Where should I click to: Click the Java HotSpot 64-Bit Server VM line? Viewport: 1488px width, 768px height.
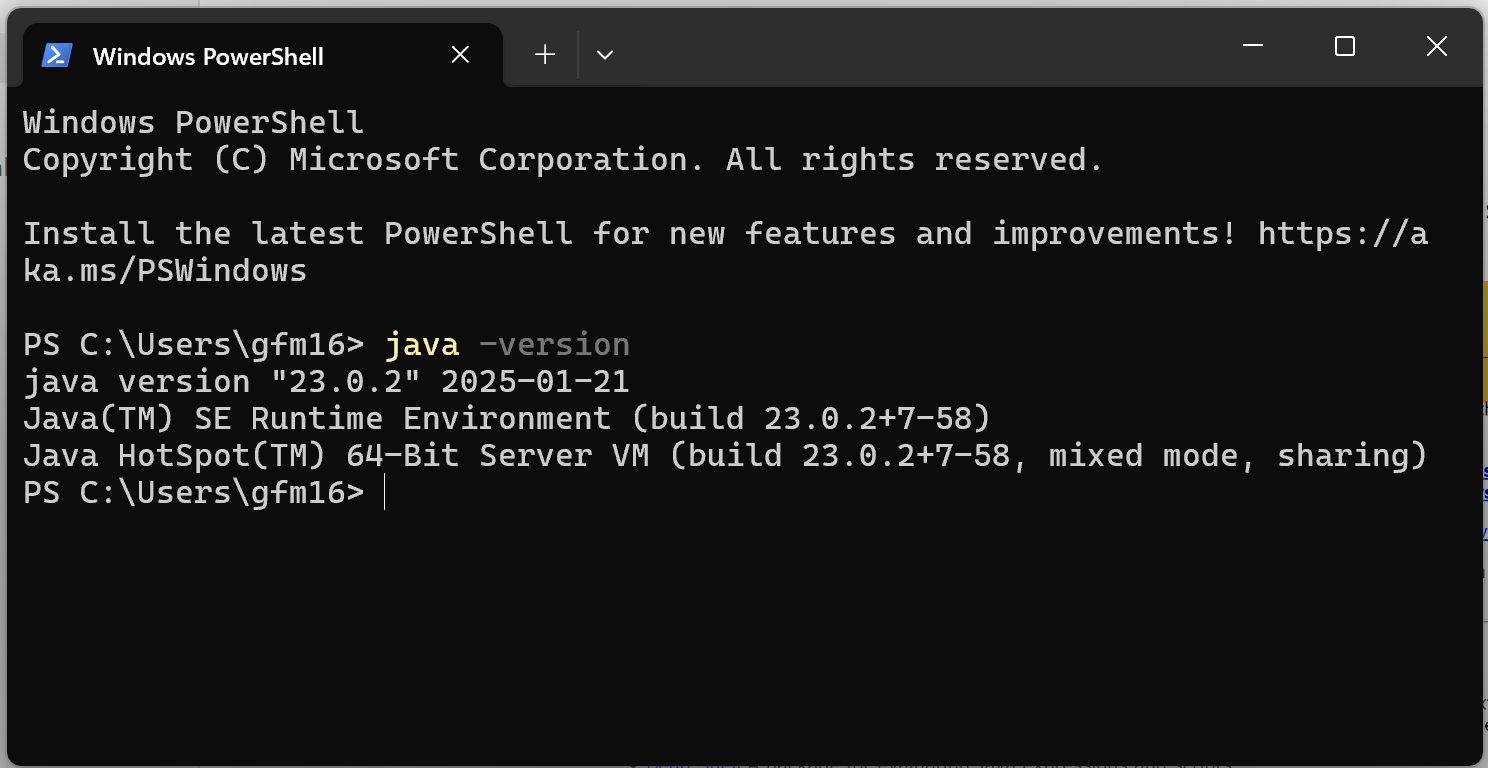725,455
